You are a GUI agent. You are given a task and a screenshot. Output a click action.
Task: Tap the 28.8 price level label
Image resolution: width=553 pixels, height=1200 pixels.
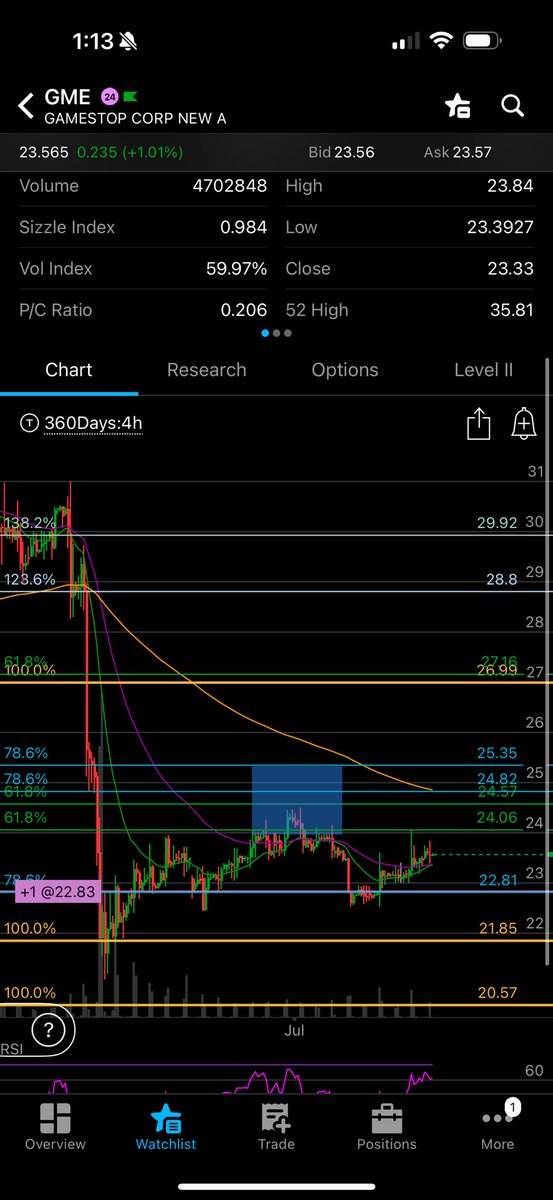click(x=500, y=579)
